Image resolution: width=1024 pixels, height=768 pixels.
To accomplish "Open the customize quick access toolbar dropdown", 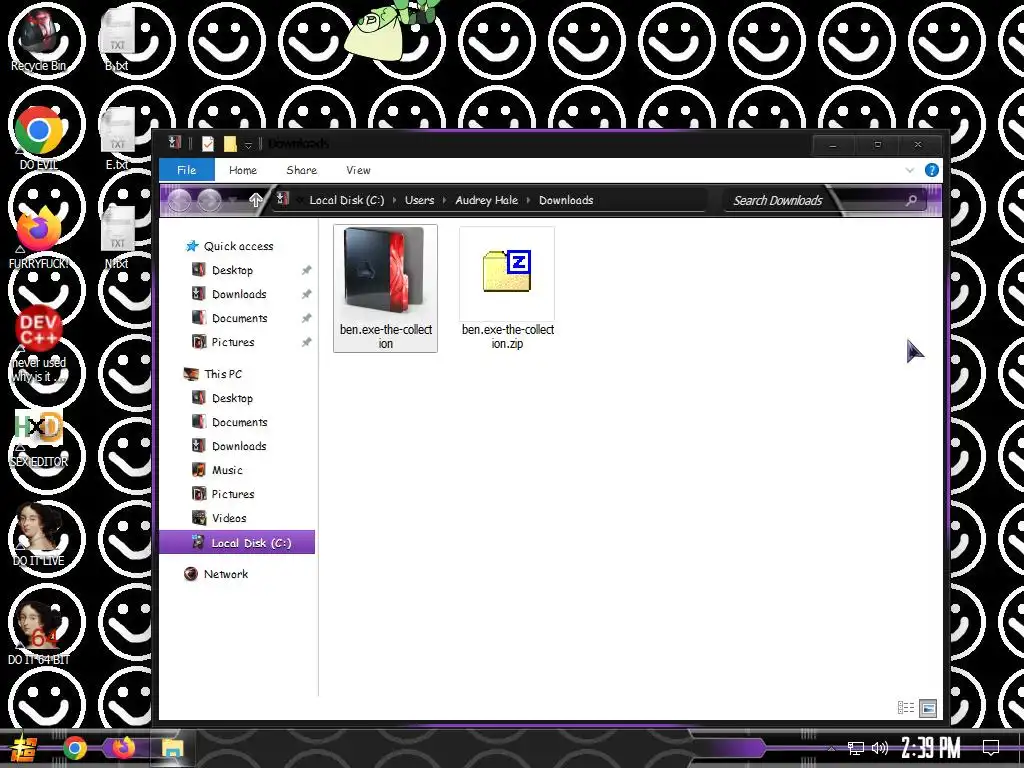I will coord(248,145).
